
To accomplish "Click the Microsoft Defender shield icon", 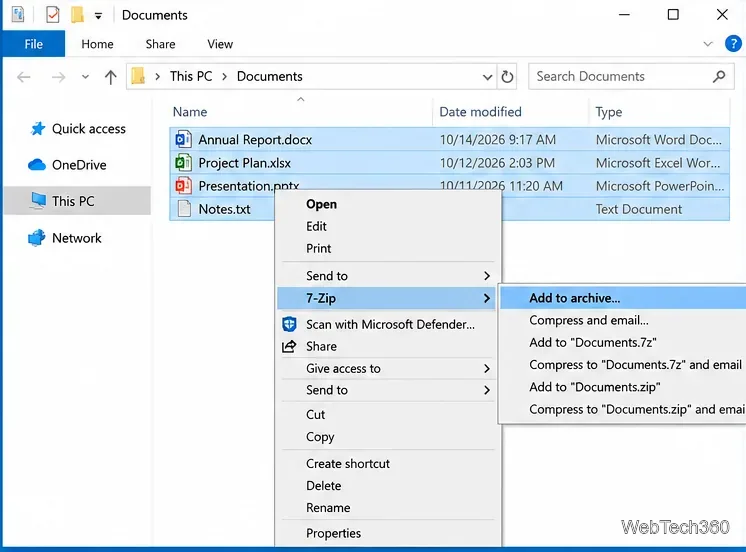I will coord(289,324).
